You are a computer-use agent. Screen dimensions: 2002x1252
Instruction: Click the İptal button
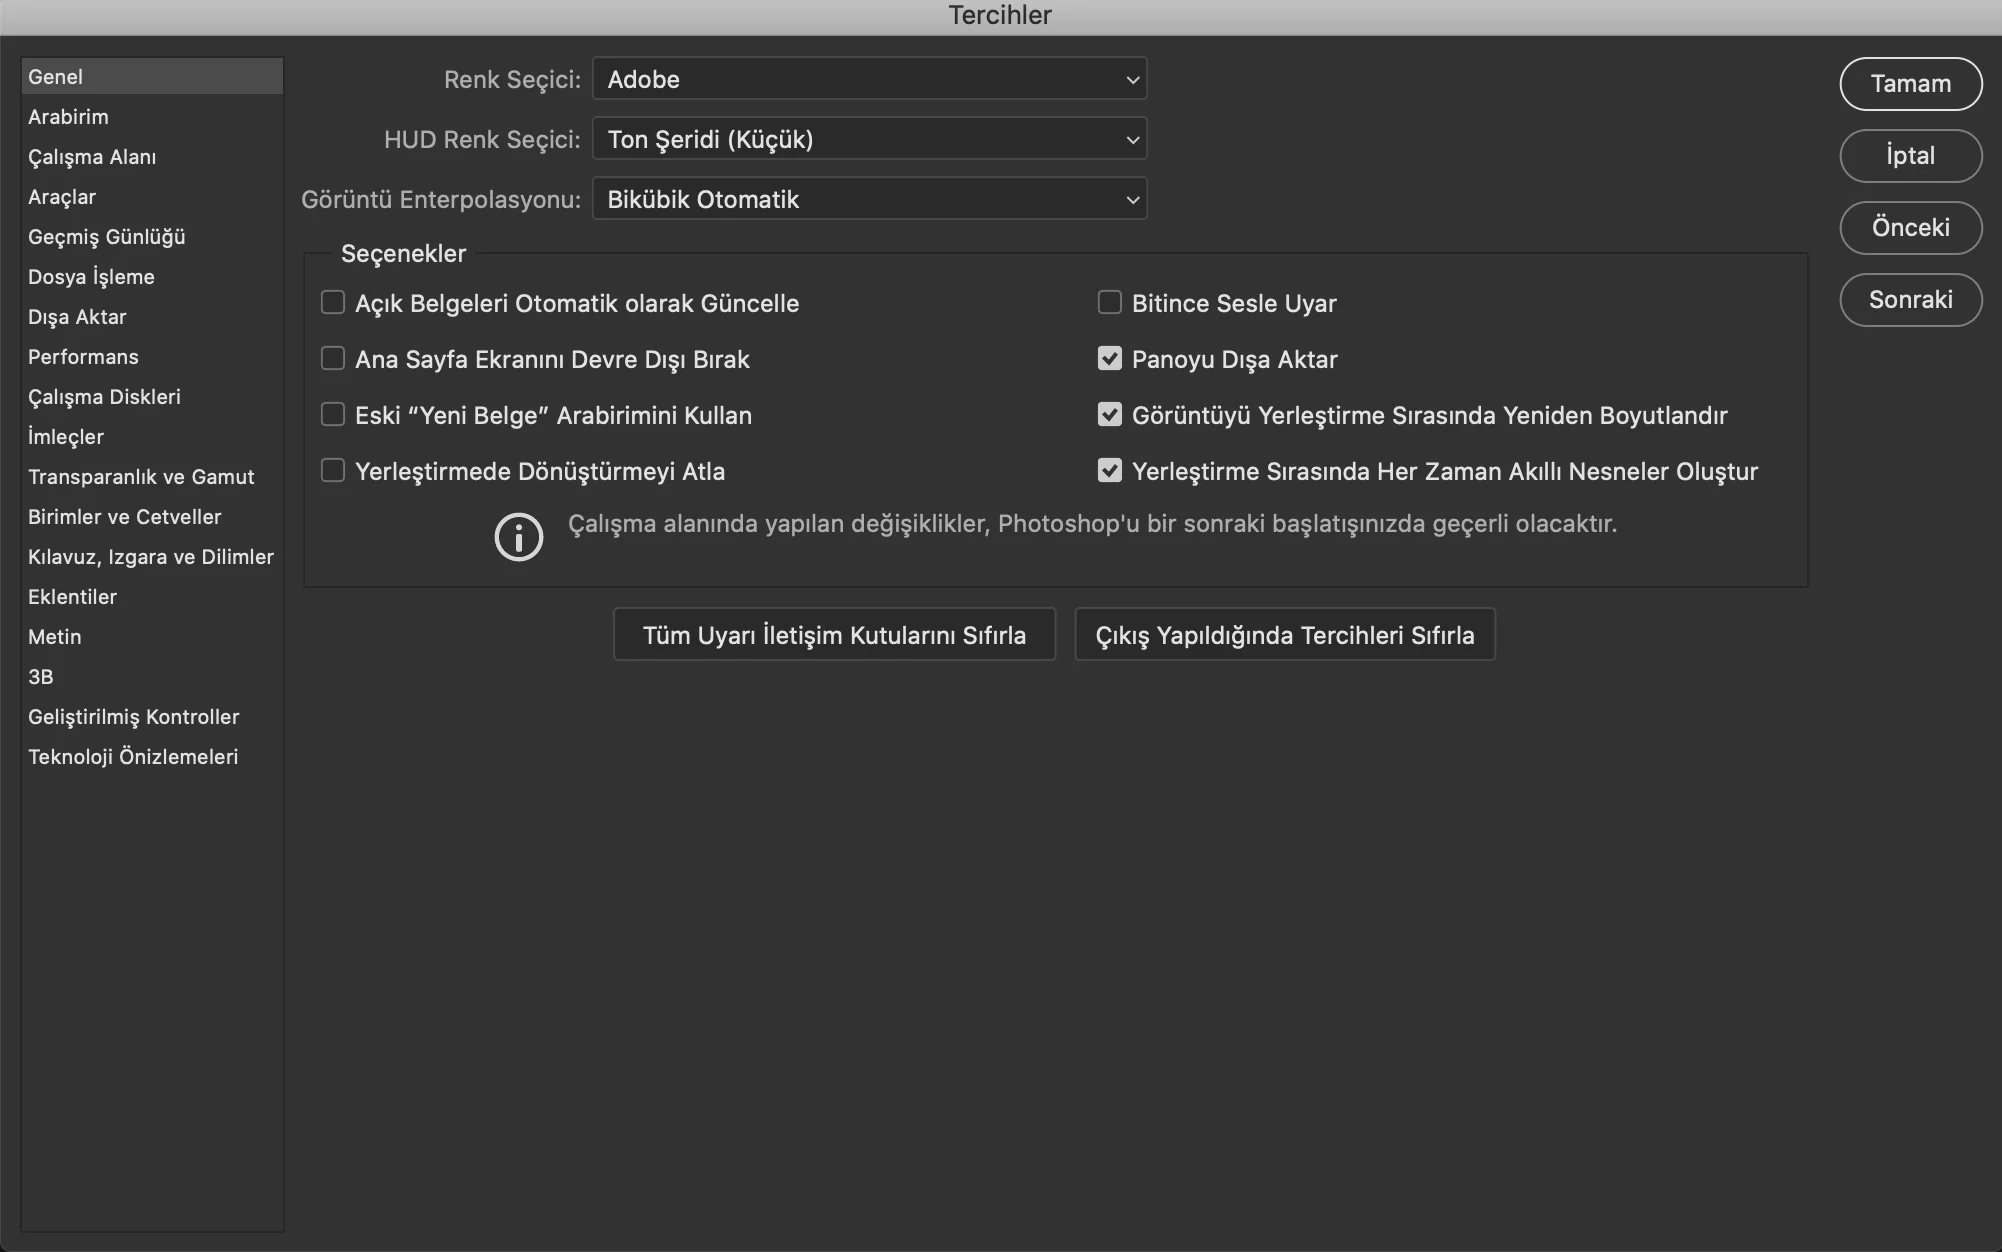[x=1910, y=156]
